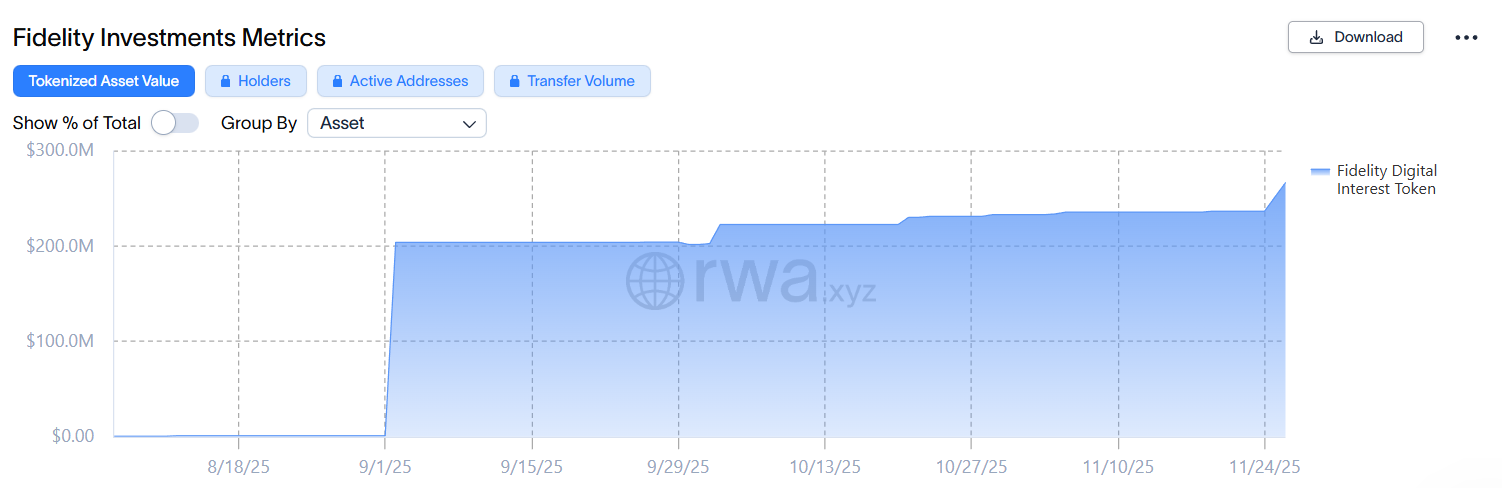Click the lock icon on Active Addresses
This screenshot has width=1502, height=488.
pos(338,81)
